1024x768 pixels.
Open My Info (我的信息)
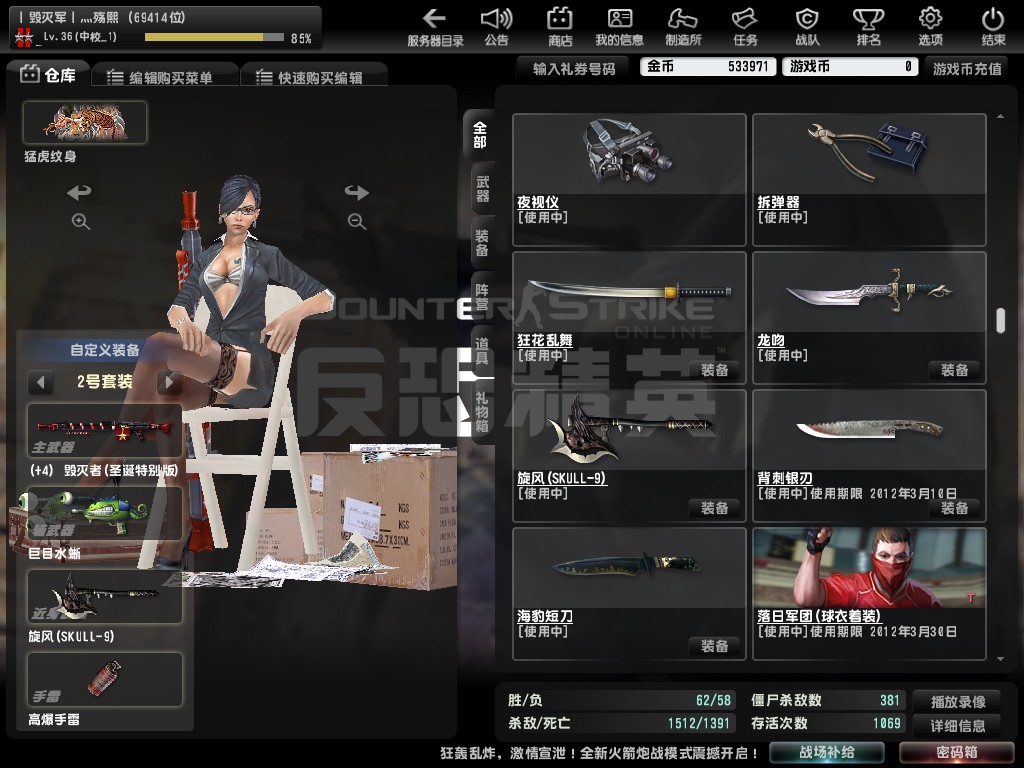click(x=619, y=27)
